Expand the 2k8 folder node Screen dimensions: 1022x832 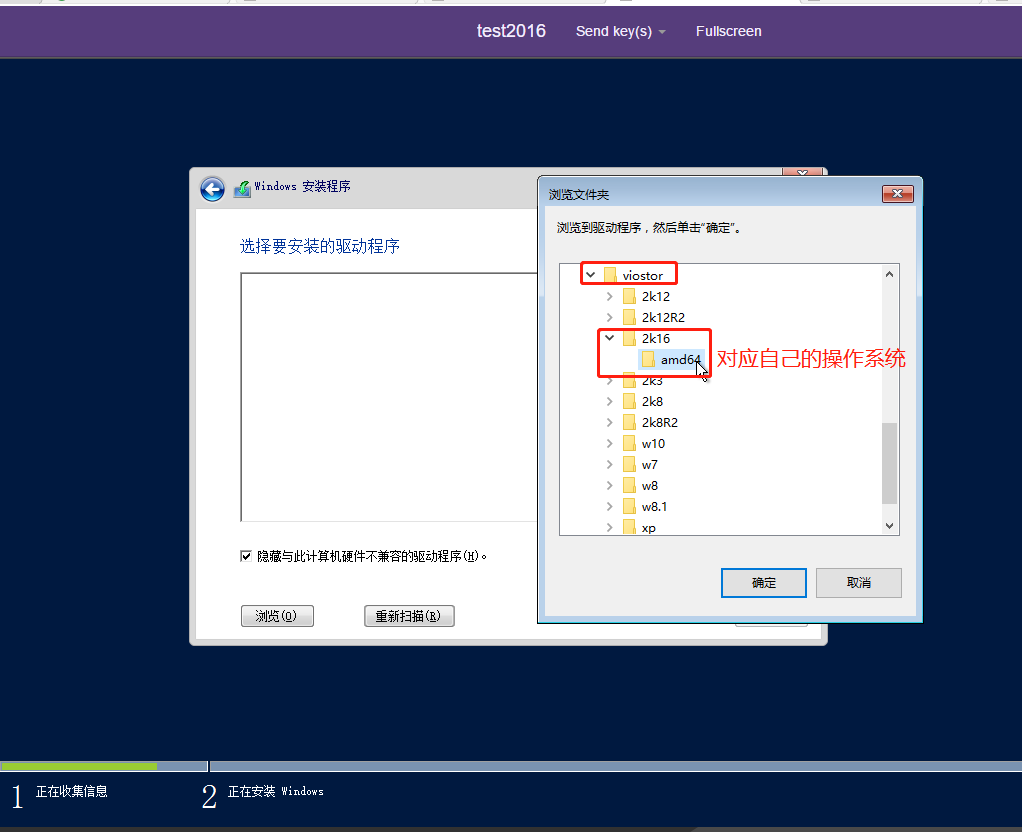click(609, 402)
